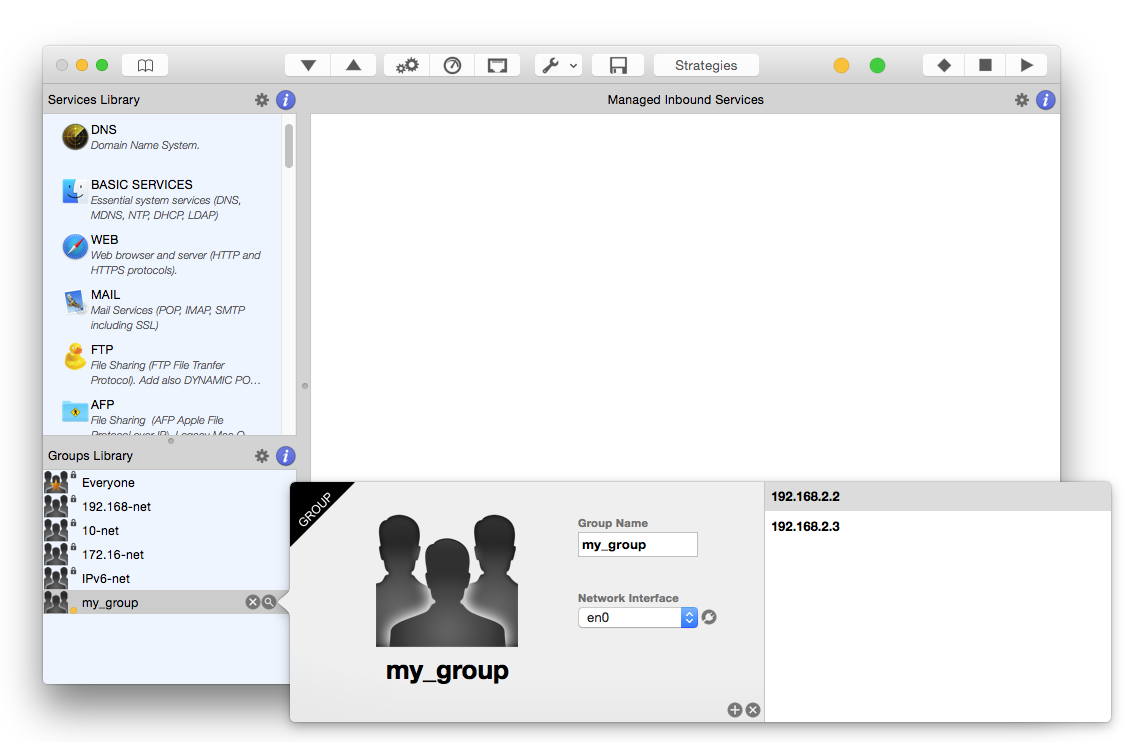The image size is (1130, 742).
Task: Click the open book icon in toolbar
Action: (145, 65)
